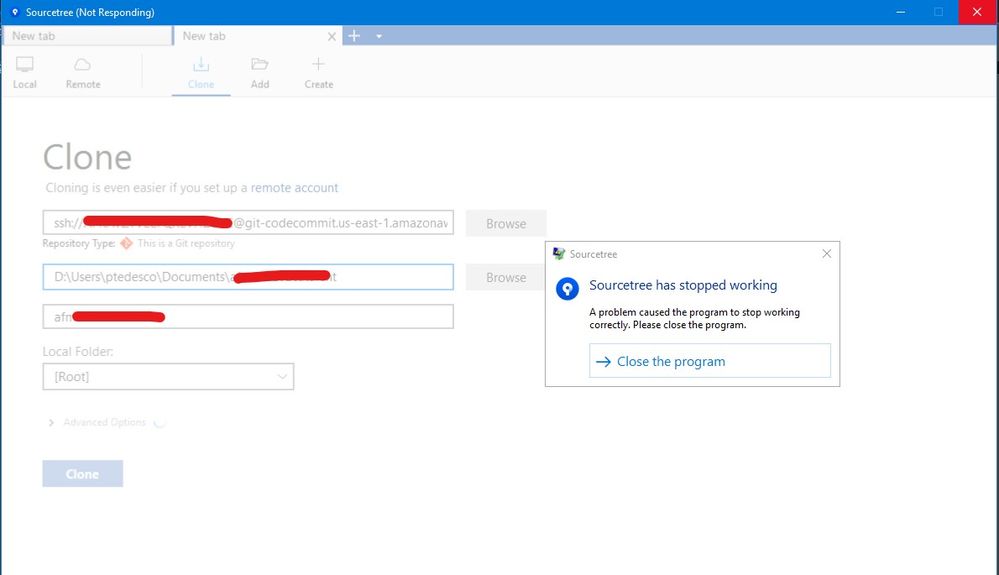Image resolution: width=999 pixels, height=575 pixels.
Task: Click the blue Clone button
Action: (x=83, y=474)
